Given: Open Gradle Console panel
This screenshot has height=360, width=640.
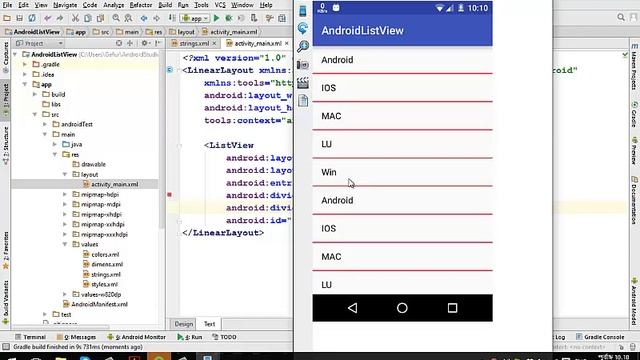Looking at the screenshot, I should point(600,337).
